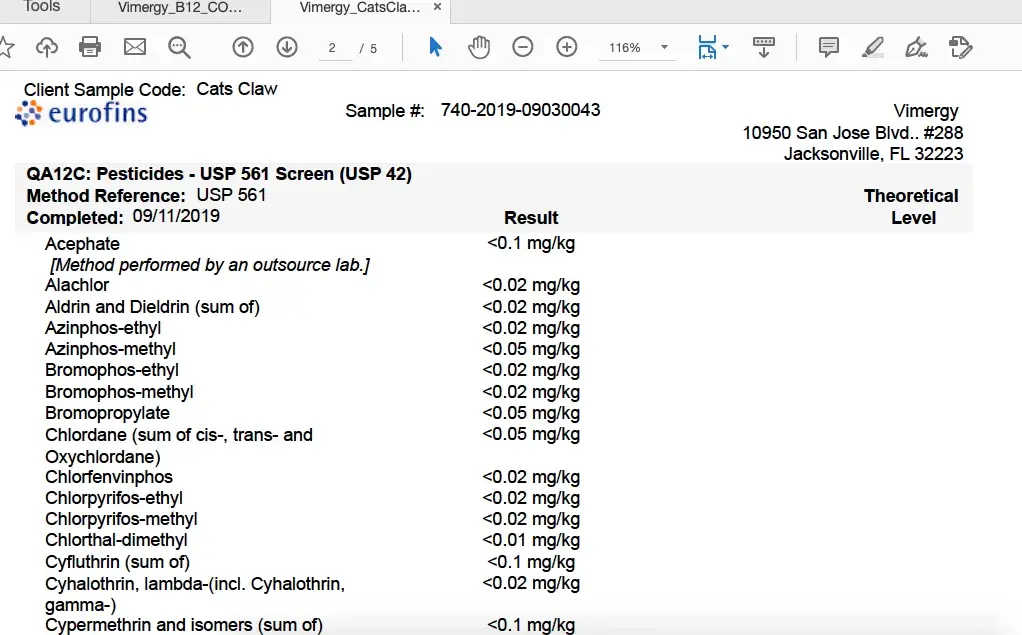The width and height of the screenshot is (1022, 635).
Task: Open the sign document pen tool
Action: coord(915,47)
